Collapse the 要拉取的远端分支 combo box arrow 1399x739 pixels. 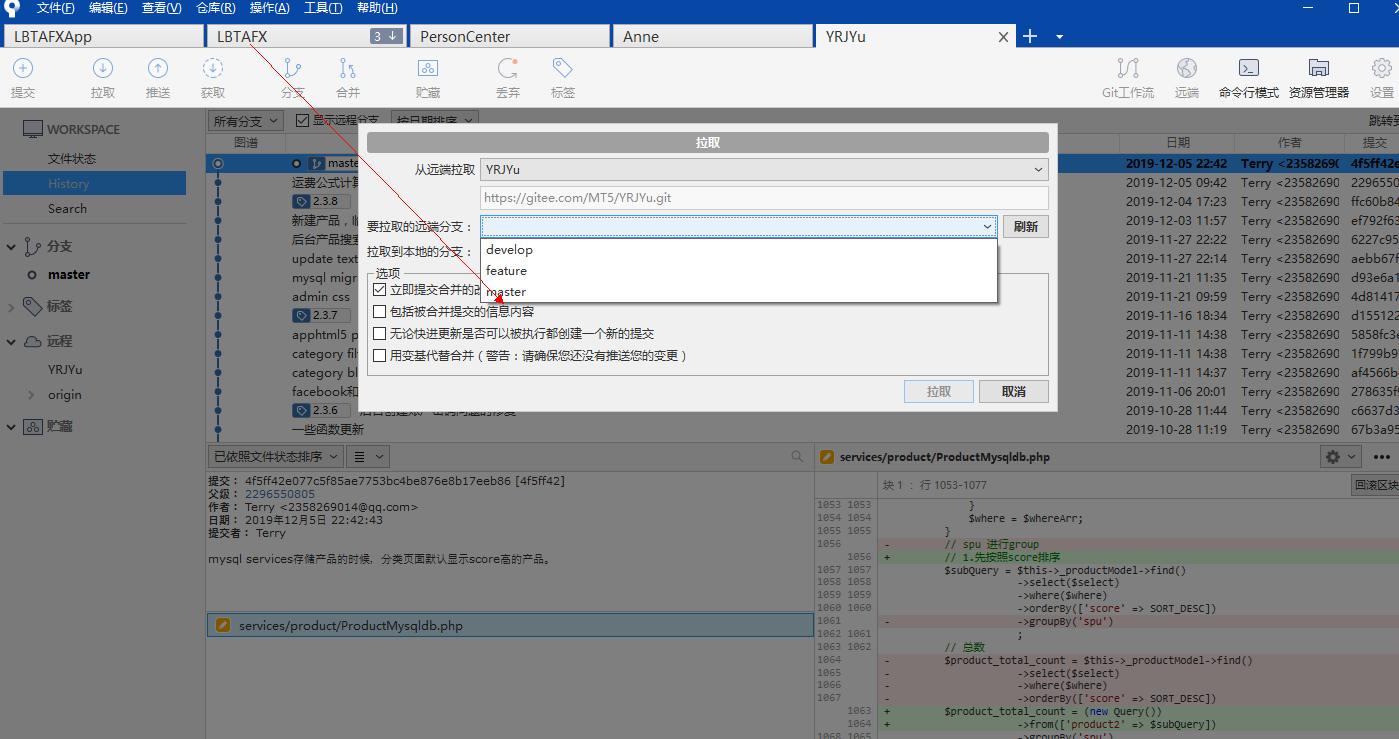pyautogui.click(x=987, y=227)
